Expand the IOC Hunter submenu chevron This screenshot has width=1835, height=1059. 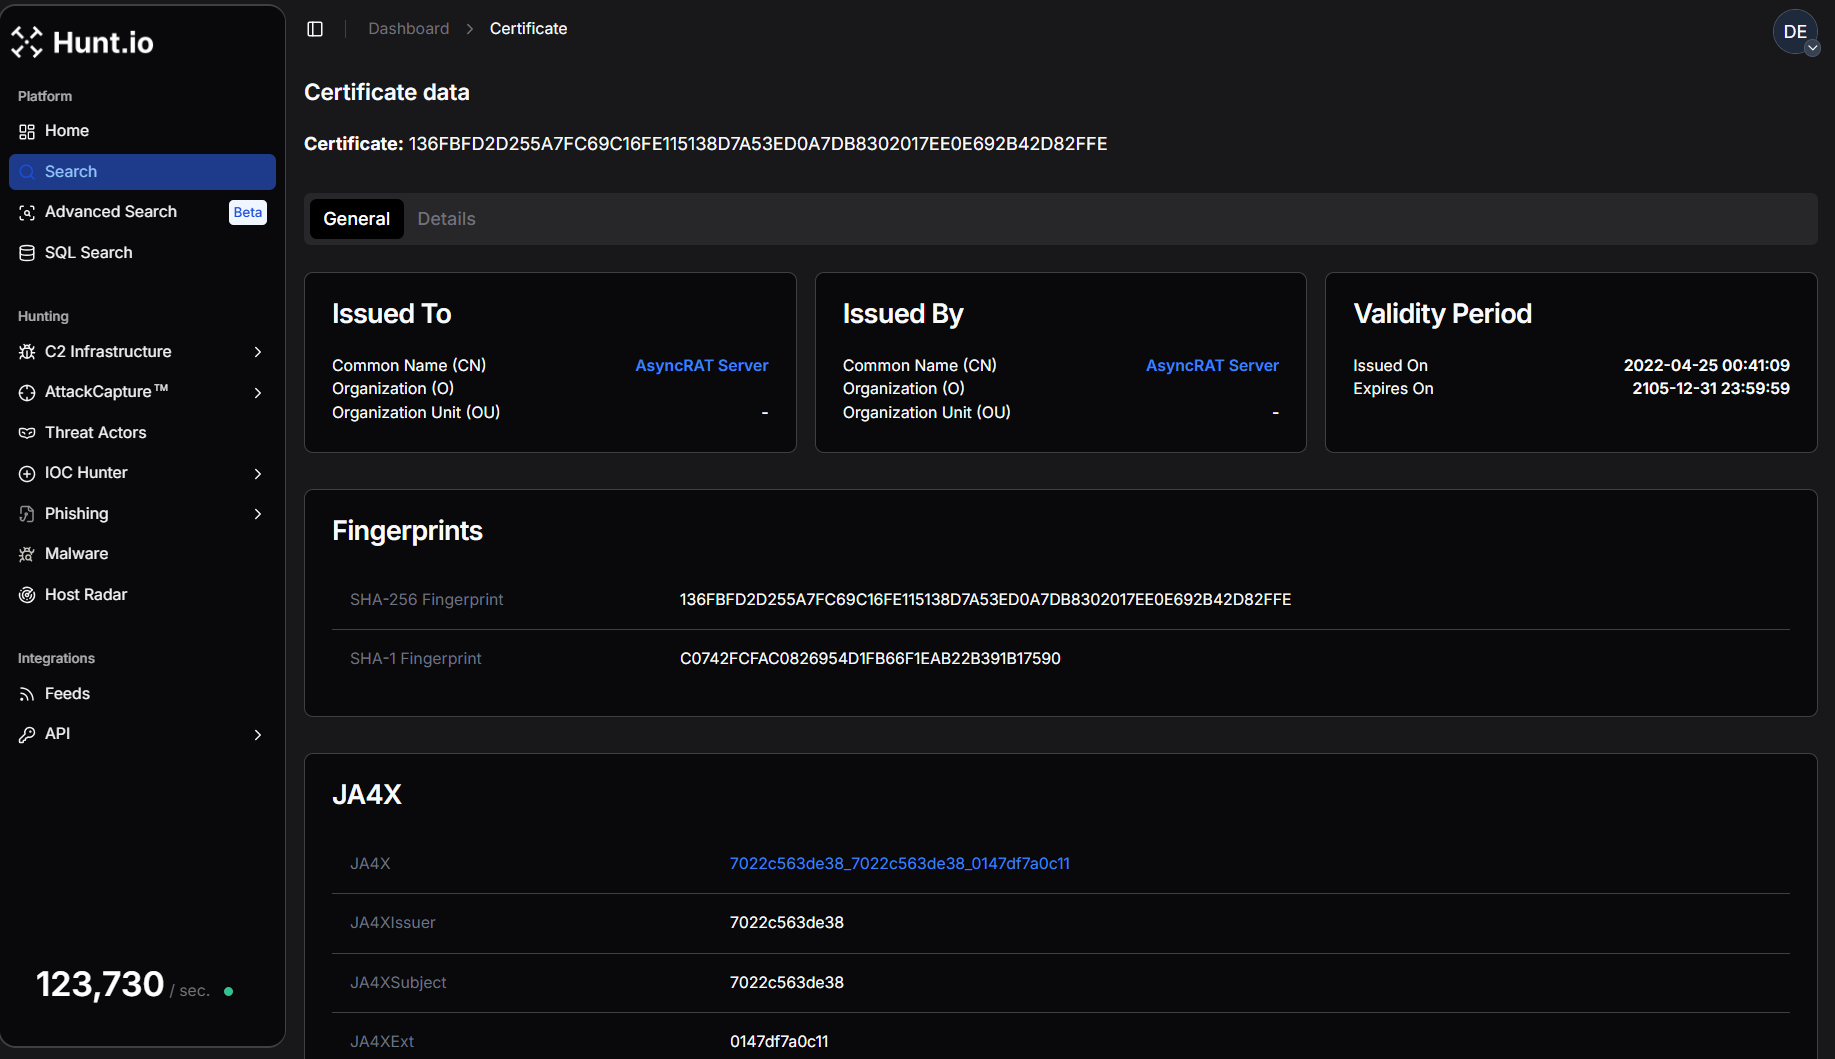(258, 474)
